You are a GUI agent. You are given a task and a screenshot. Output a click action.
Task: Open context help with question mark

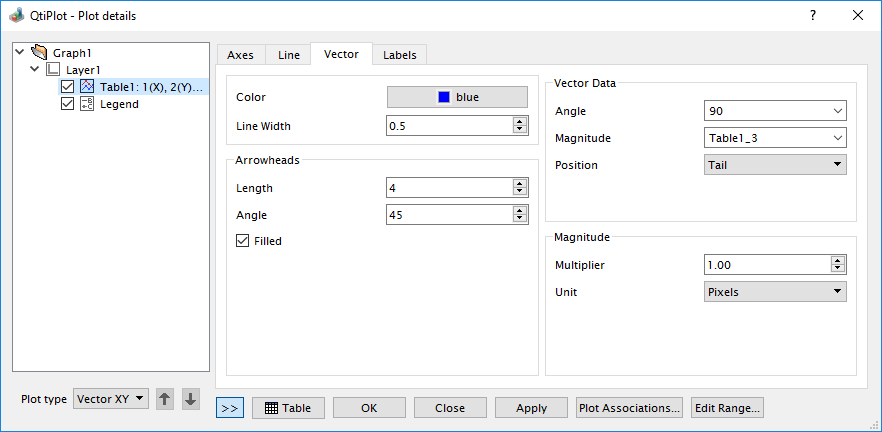813,15
